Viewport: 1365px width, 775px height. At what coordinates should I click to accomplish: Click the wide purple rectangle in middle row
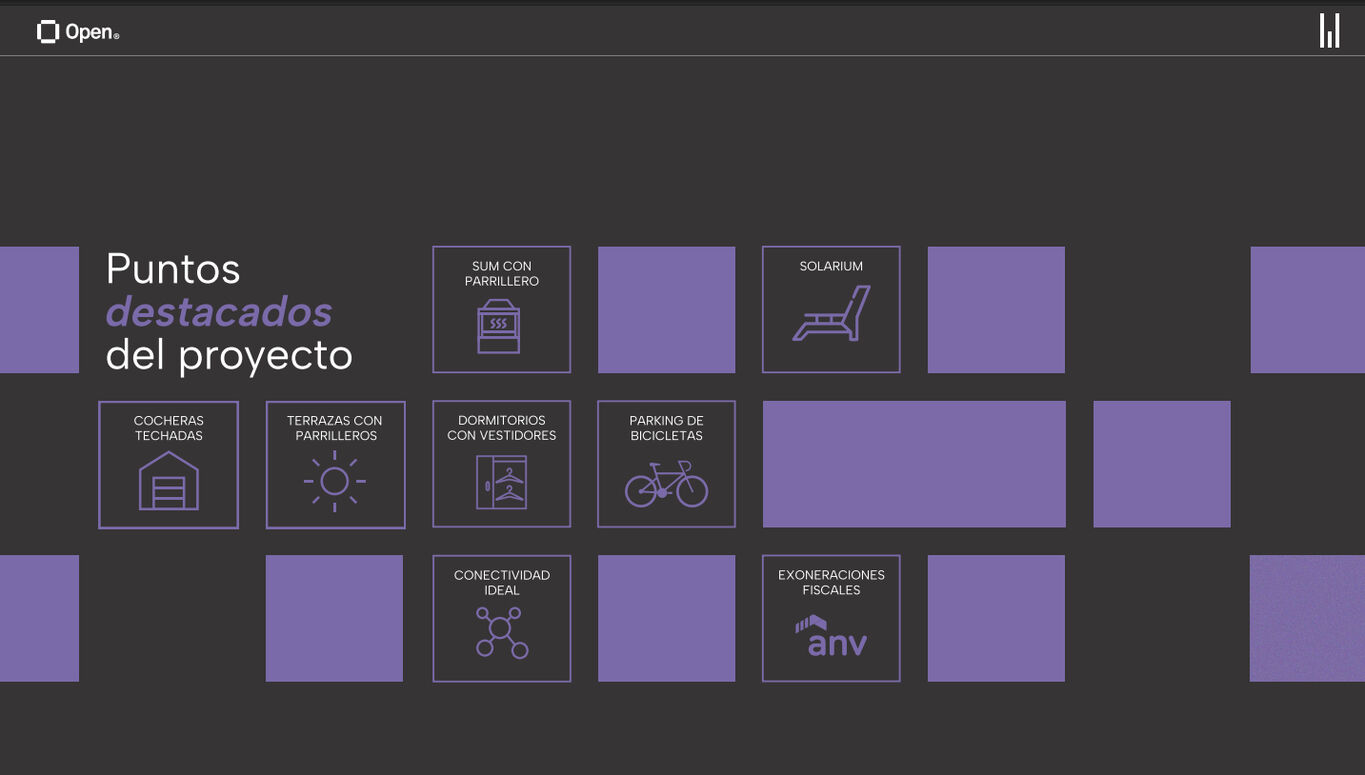[914, 464]
